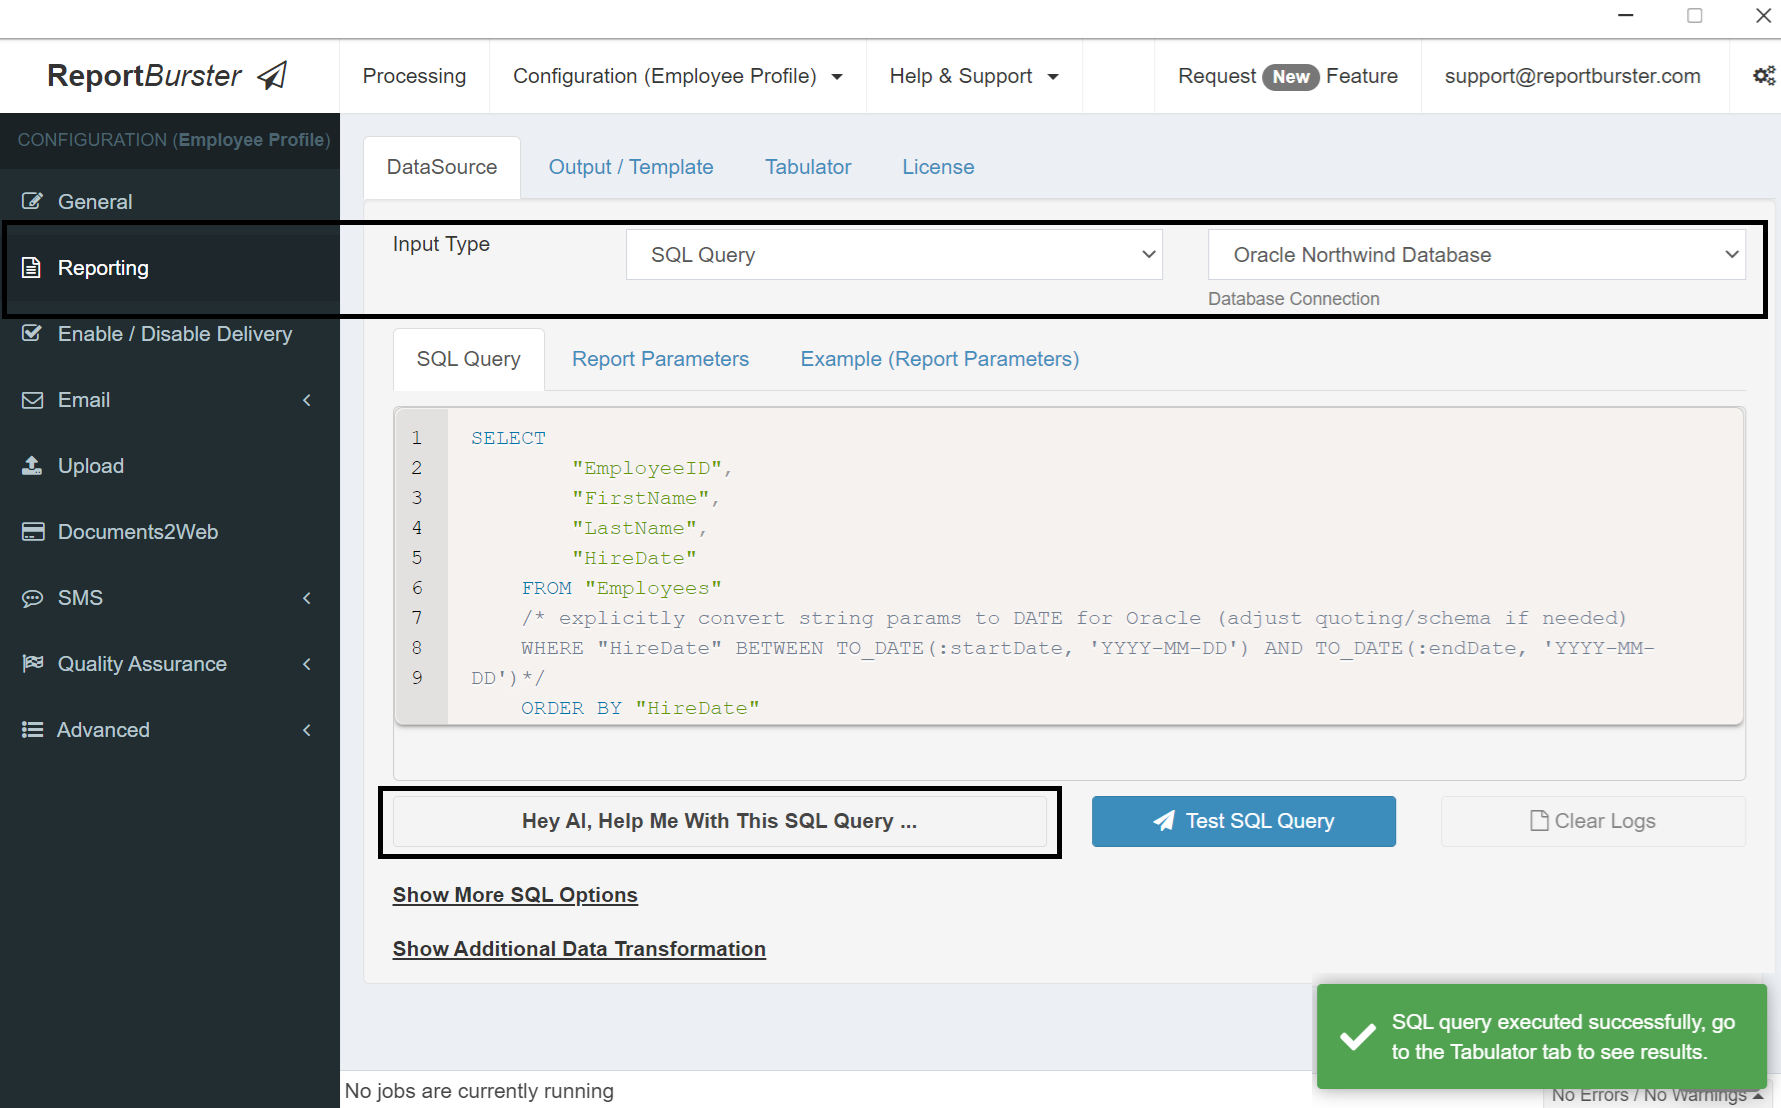Click the Upload icon in sidebar
The height and width of the screenshot is (1108, 1781).
tap(31, 465)
